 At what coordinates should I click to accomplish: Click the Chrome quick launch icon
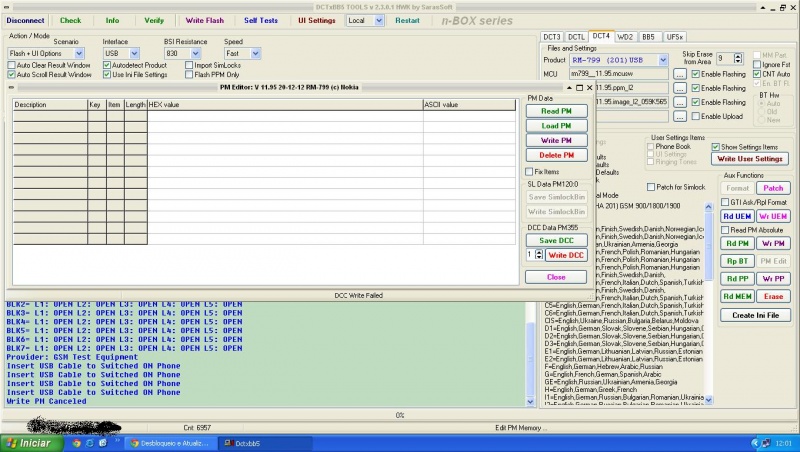click(77, 443)
